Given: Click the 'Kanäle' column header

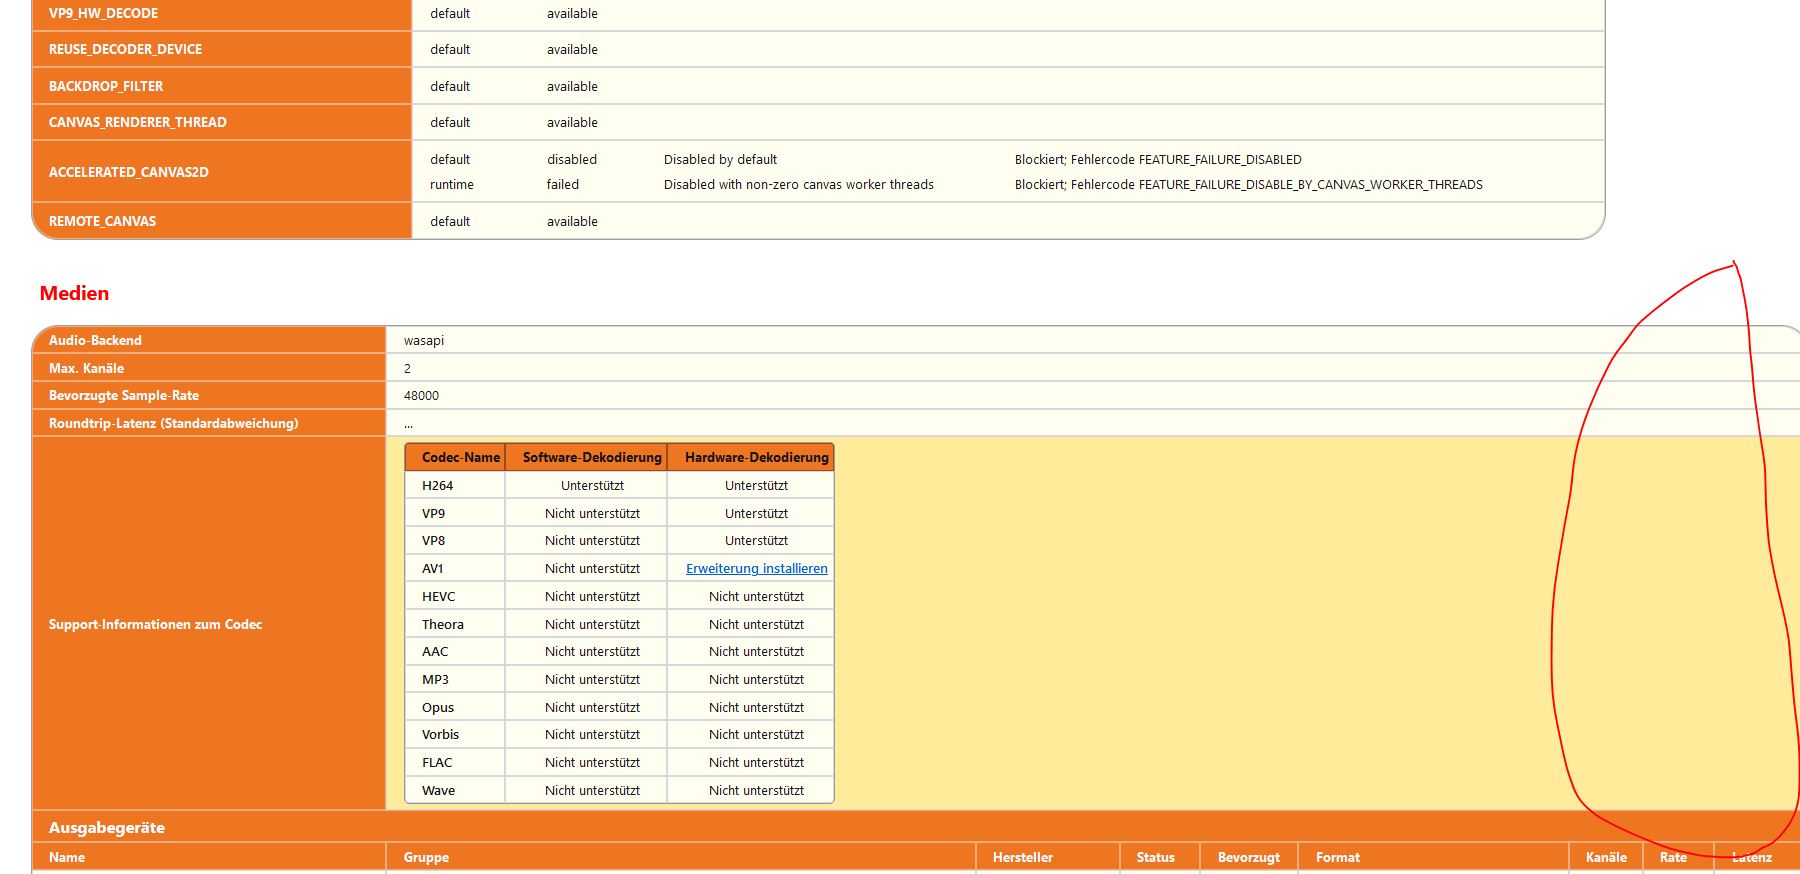Looking at the screenshot, I should click(x=1606, y=858).
